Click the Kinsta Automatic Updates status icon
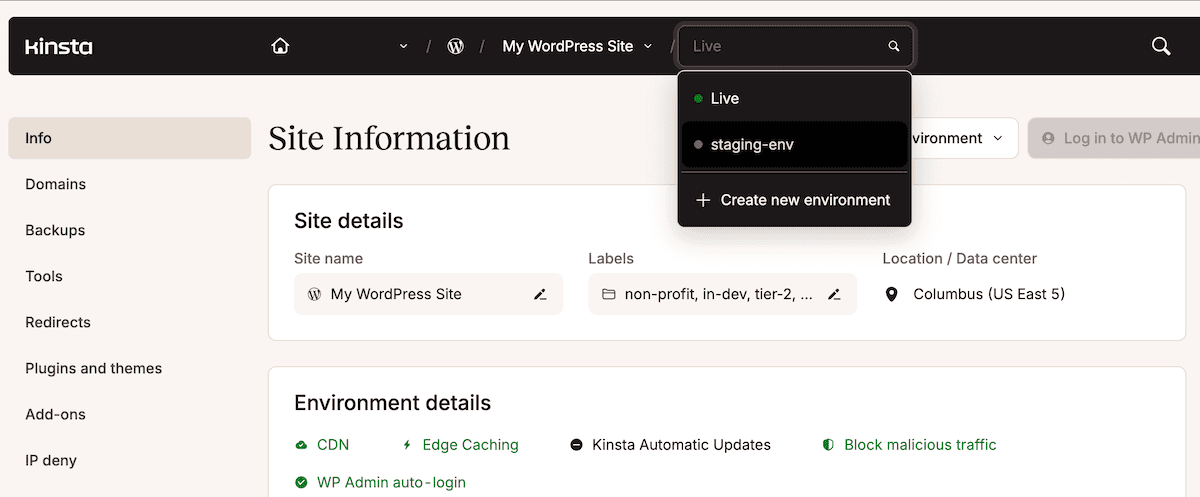 pos(576,445)
